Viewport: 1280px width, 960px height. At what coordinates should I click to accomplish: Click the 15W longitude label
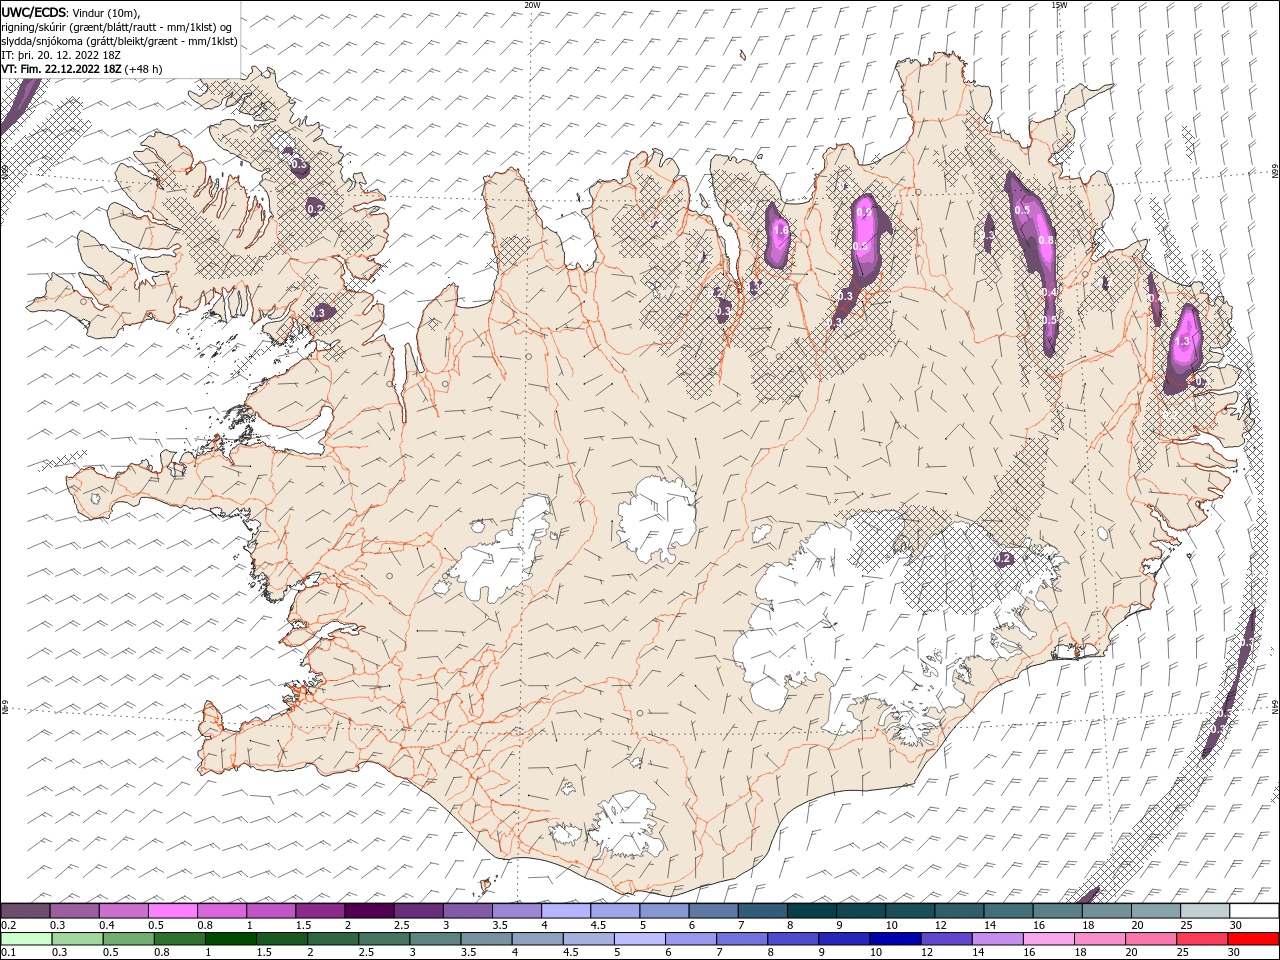pos(1059,5)
